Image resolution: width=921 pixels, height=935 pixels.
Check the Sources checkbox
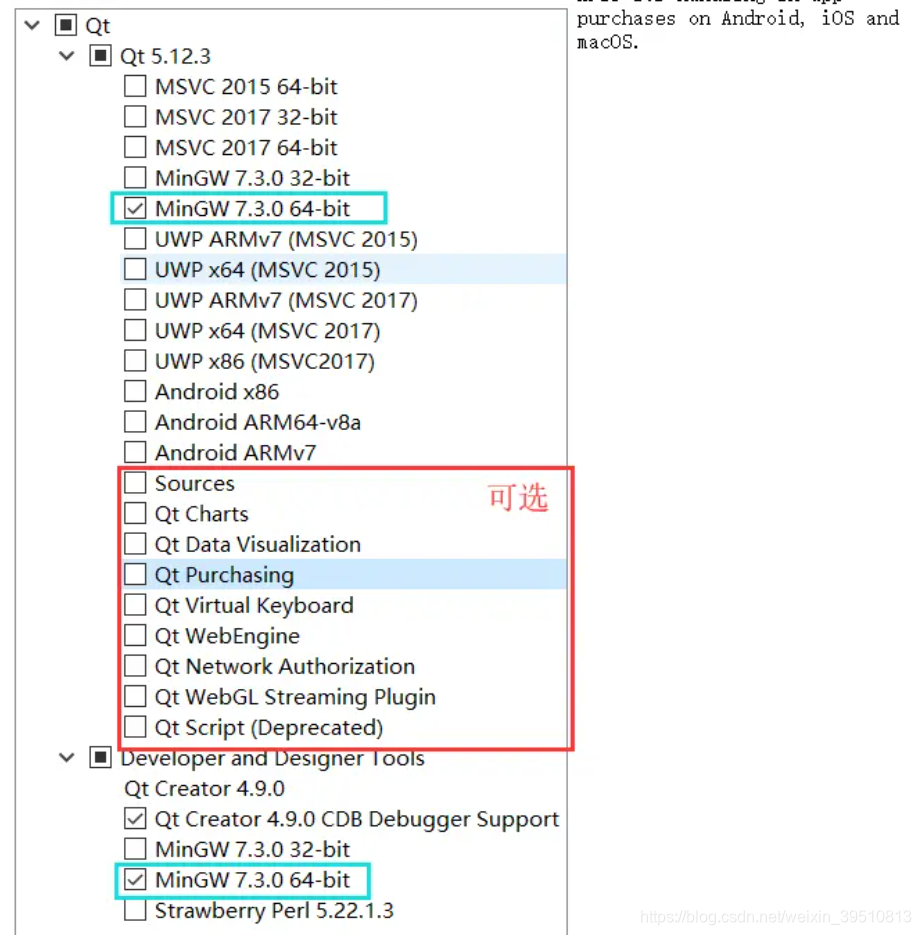coord(135,482)
